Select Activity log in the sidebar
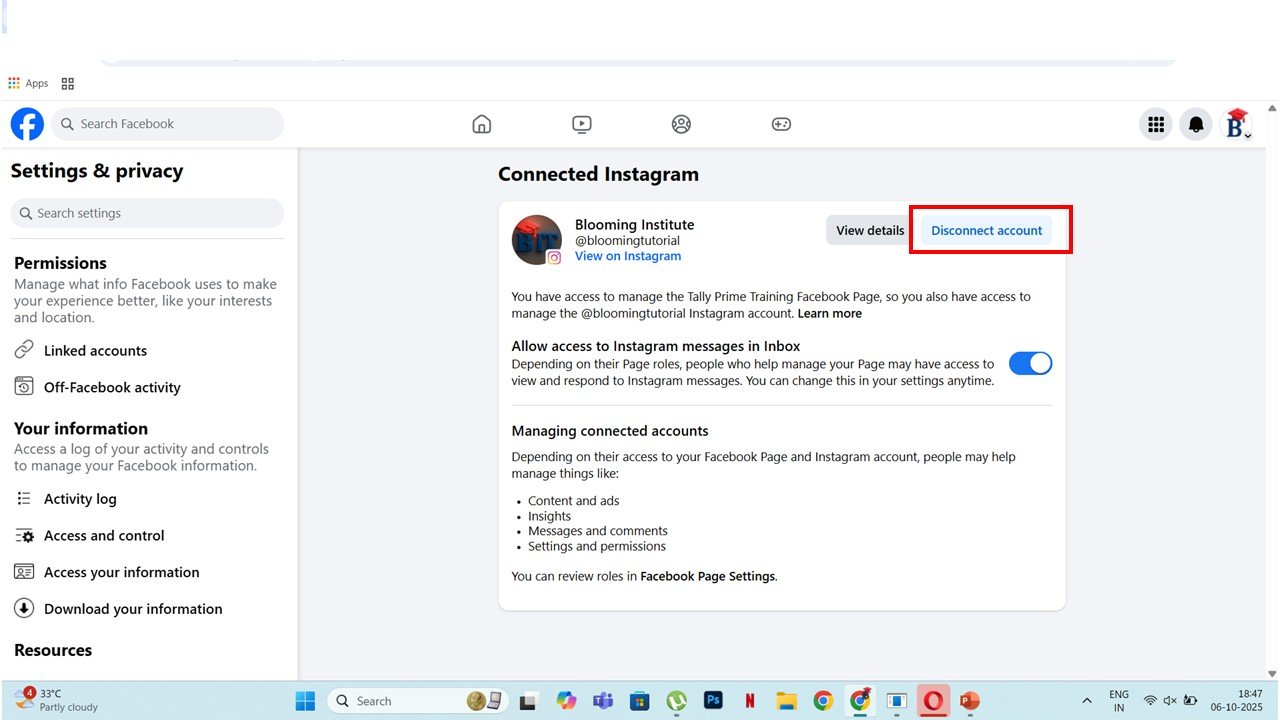Screen dimensions: 1280x720 [x=80, y=499]
